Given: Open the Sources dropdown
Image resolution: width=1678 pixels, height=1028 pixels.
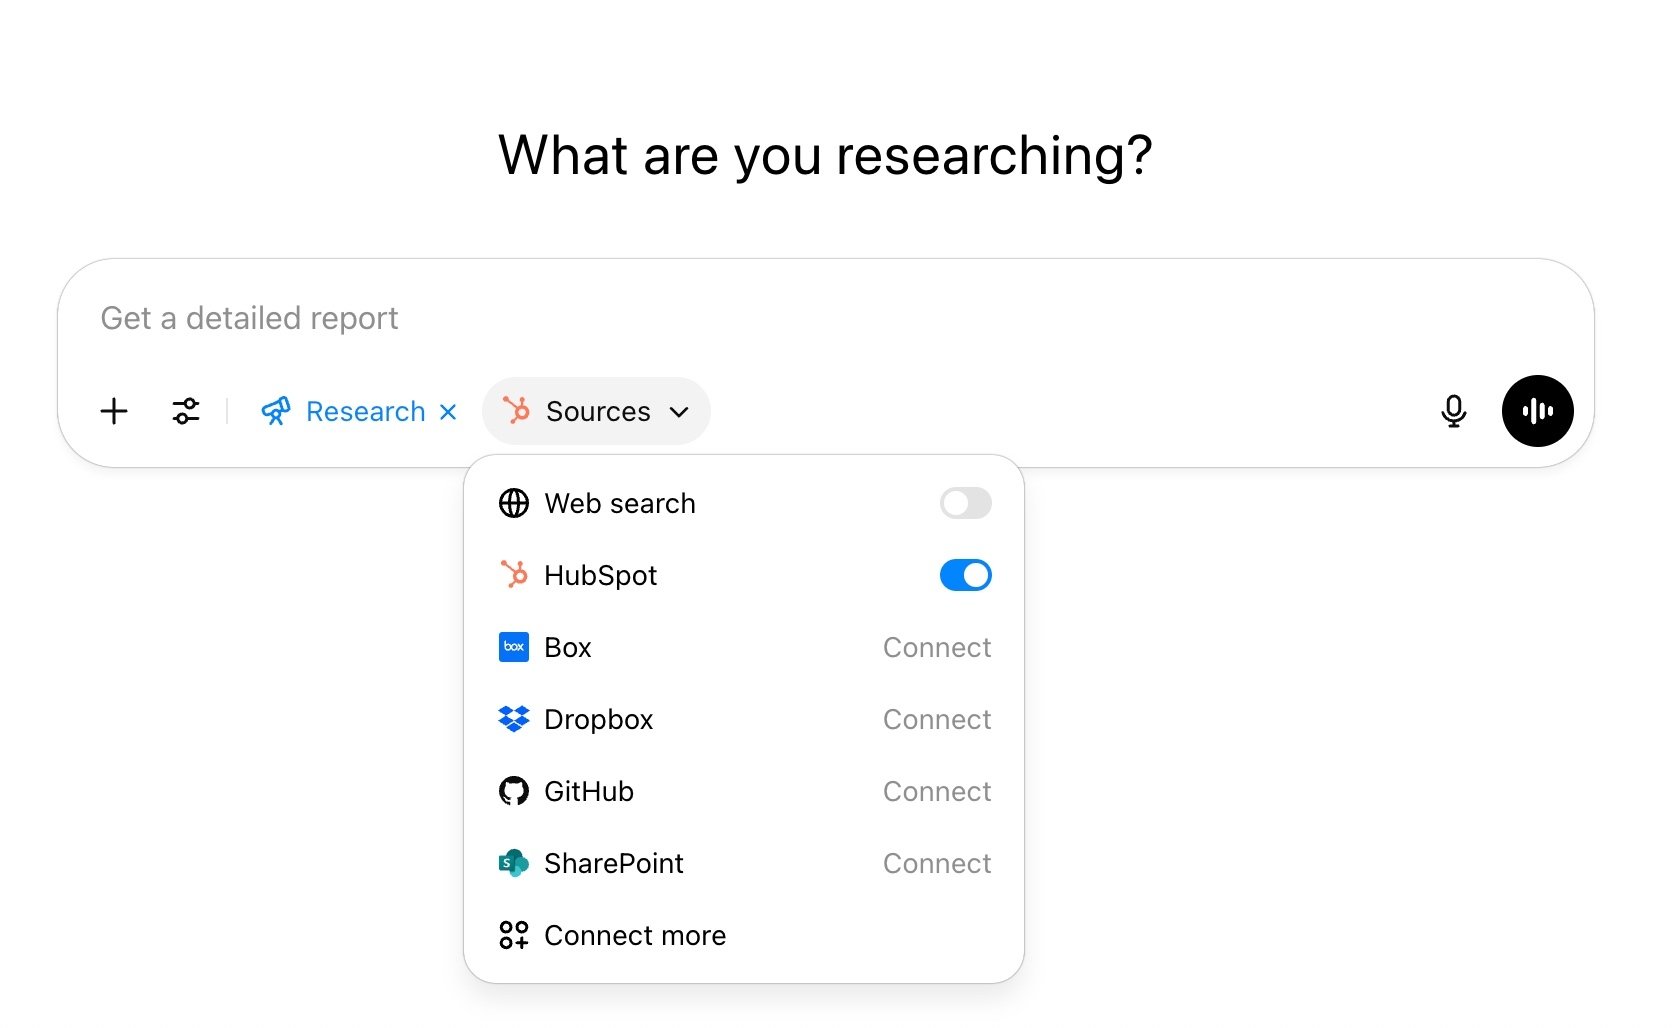Looking at the screenshot, I should click(596, 411).
